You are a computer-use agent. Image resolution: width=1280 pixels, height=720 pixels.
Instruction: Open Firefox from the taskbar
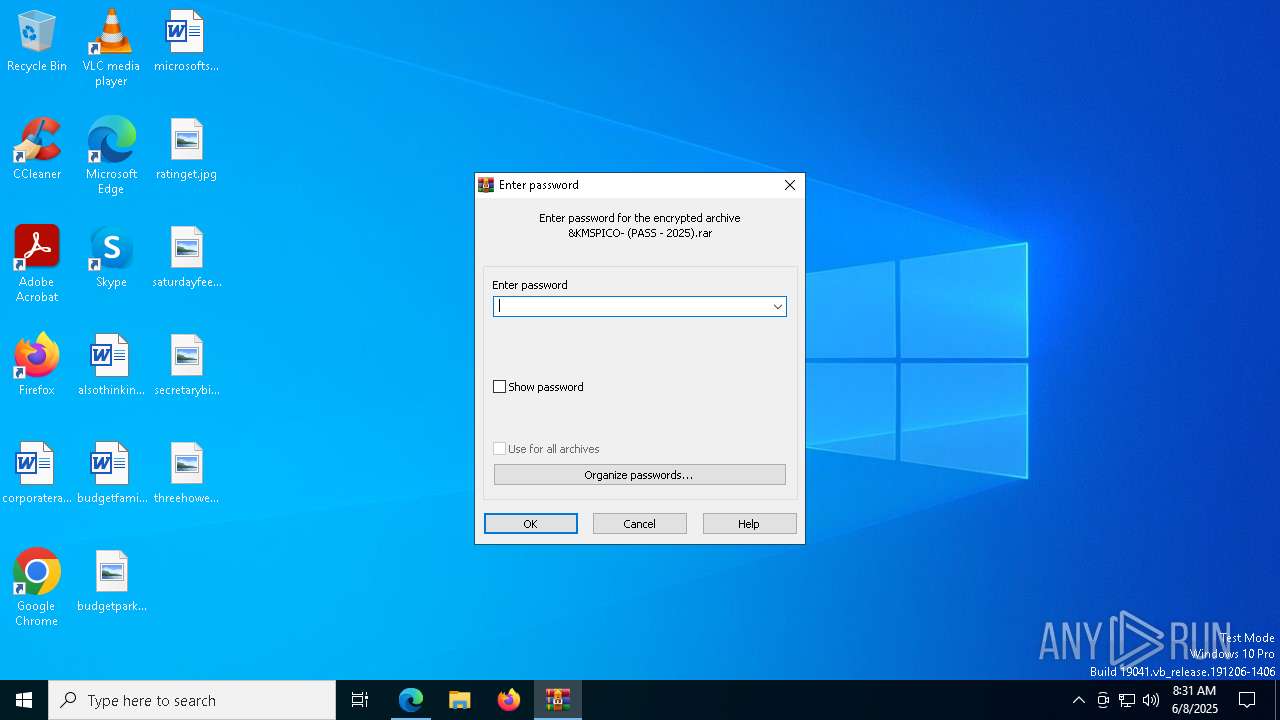pyautogui.click(x=509, y=700)
